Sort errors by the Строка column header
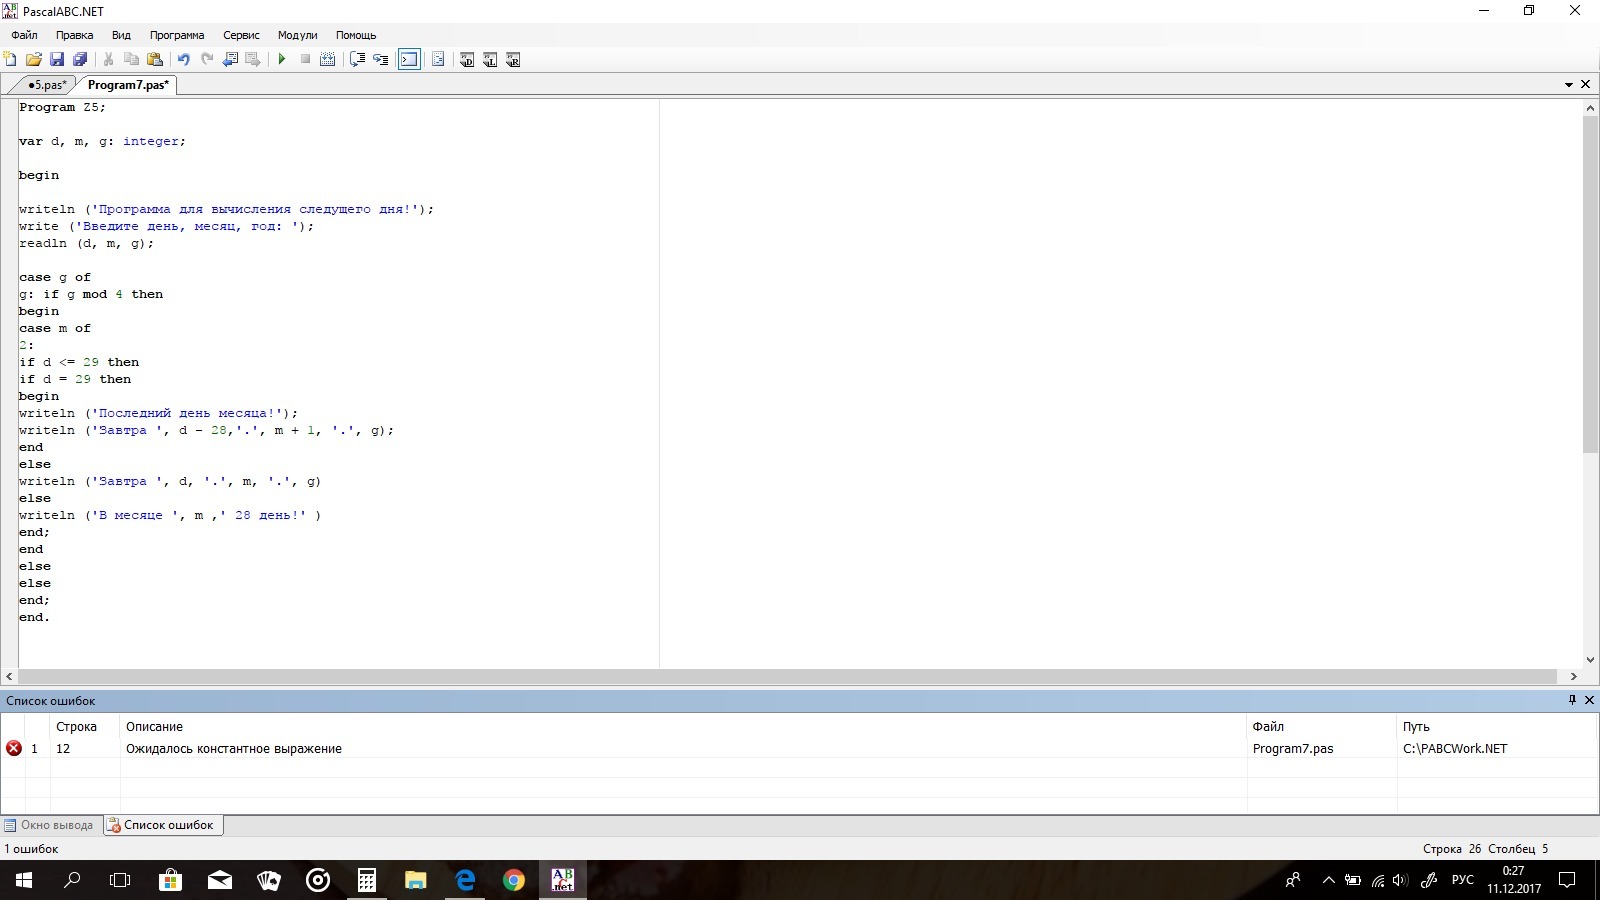 point(76,727)
